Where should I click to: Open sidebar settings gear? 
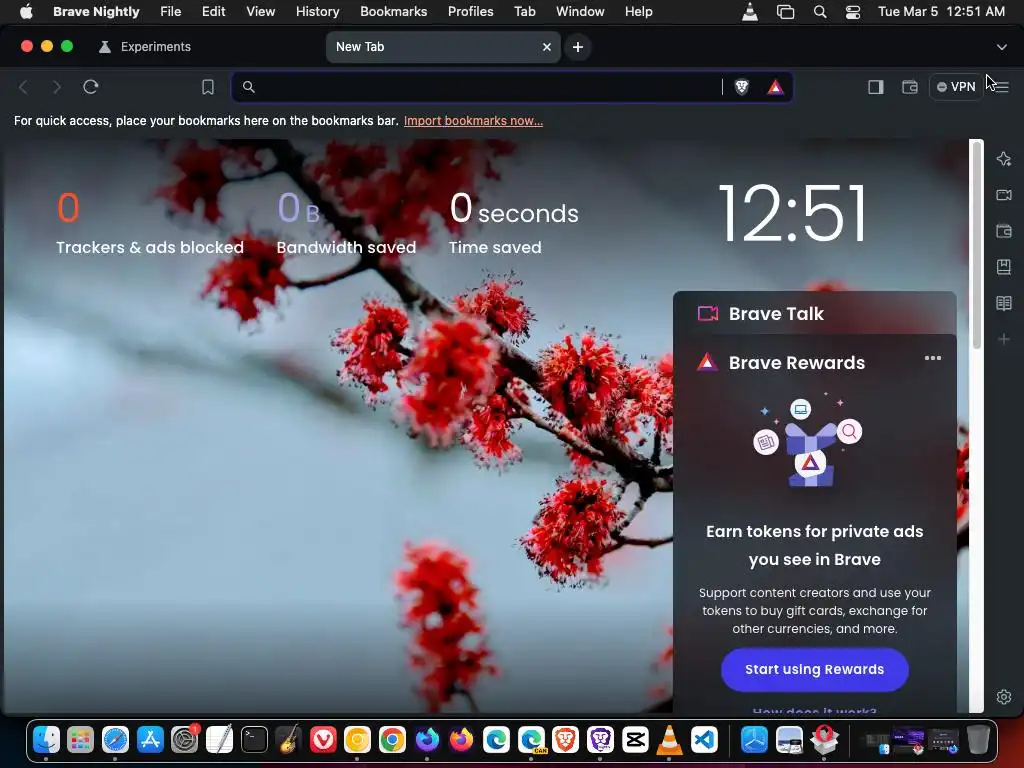[x=1004, y=697]
